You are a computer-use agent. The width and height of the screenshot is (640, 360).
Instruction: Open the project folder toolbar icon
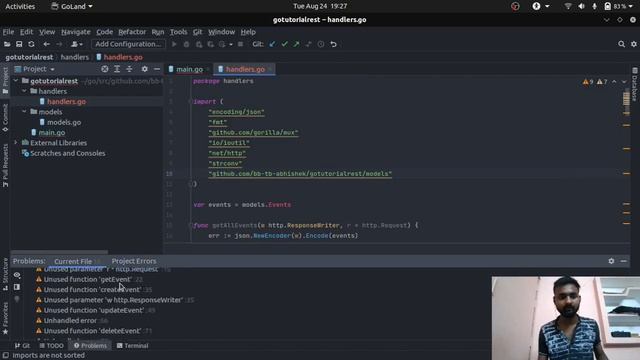point(7,44)
